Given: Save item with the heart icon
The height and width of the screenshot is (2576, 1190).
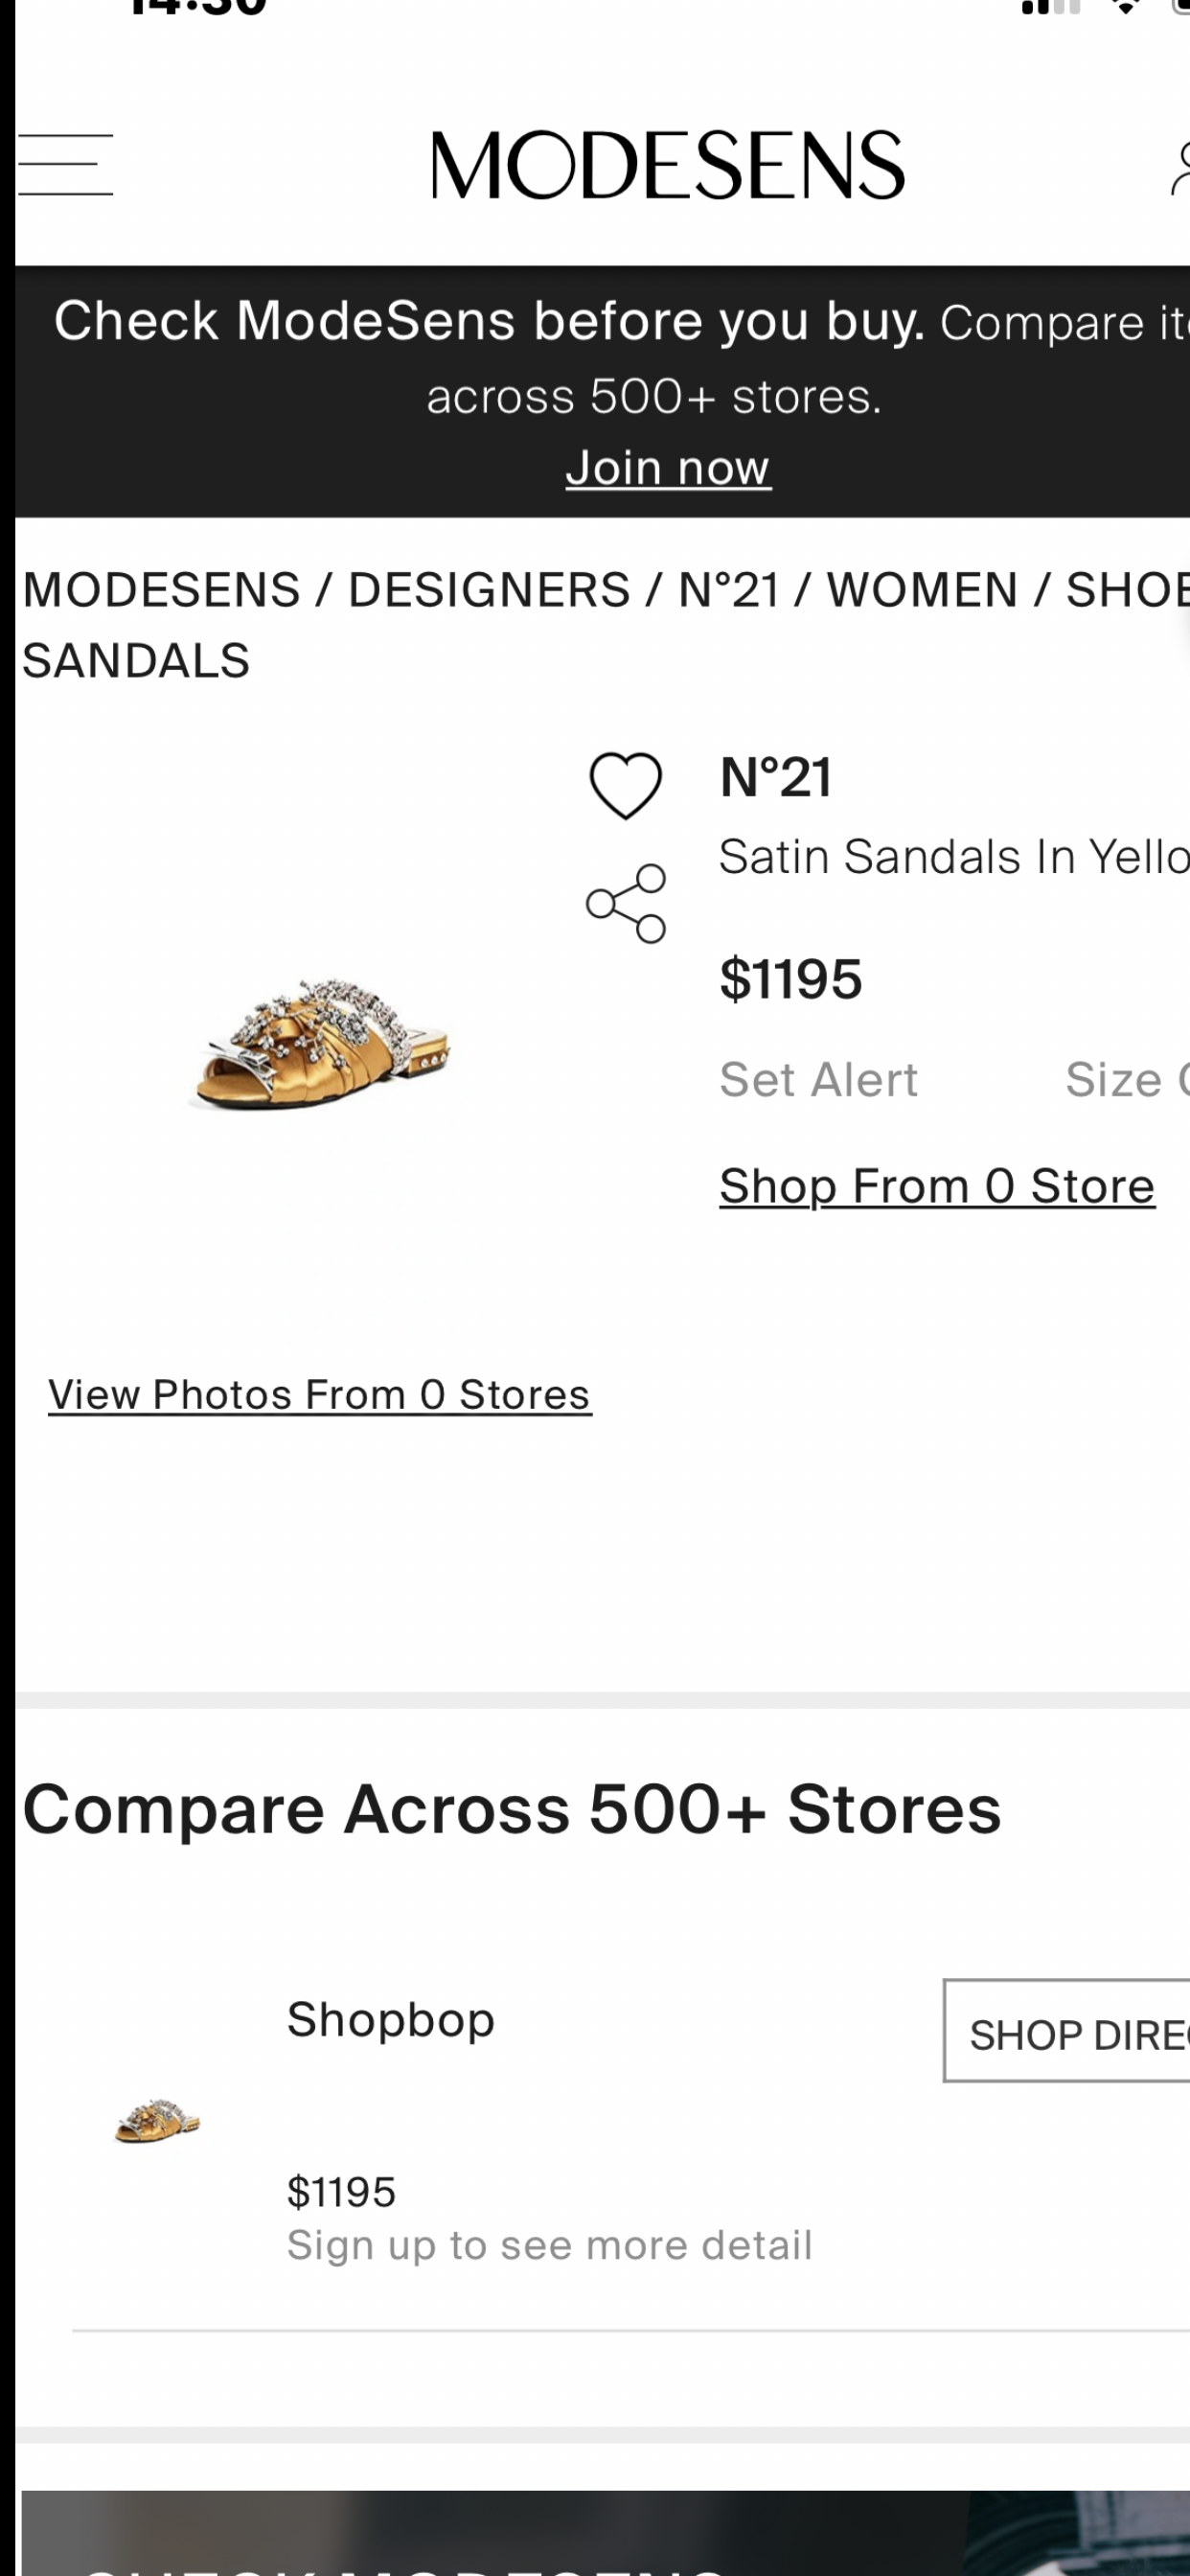Looking at the screenshot, I should click(626, 786).
